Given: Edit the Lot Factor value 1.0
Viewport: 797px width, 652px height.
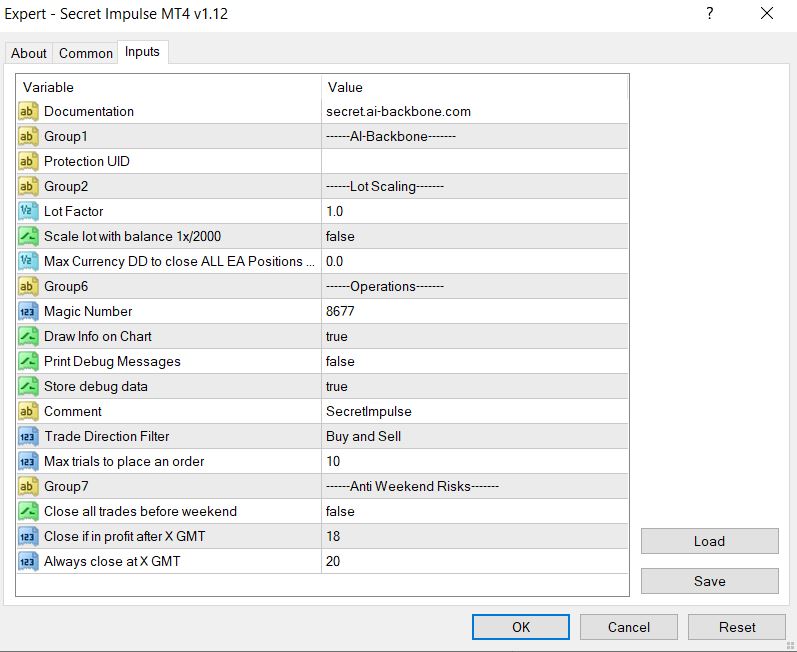Looking at the screenshot, I should point(475,211).
